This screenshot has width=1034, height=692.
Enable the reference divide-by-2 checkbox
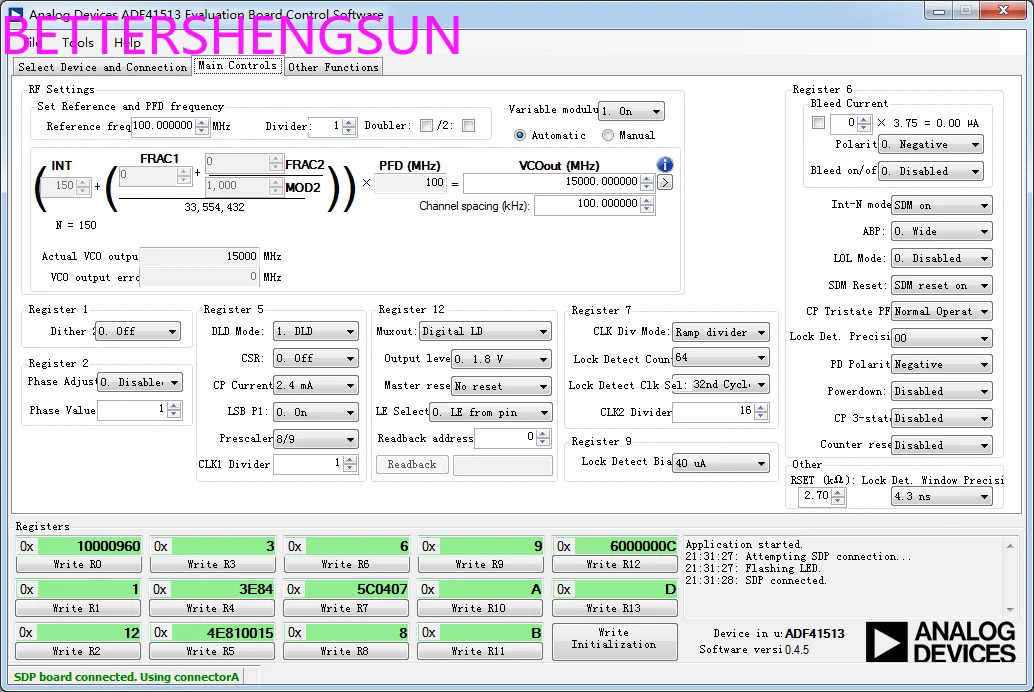(x=468, y=125)
